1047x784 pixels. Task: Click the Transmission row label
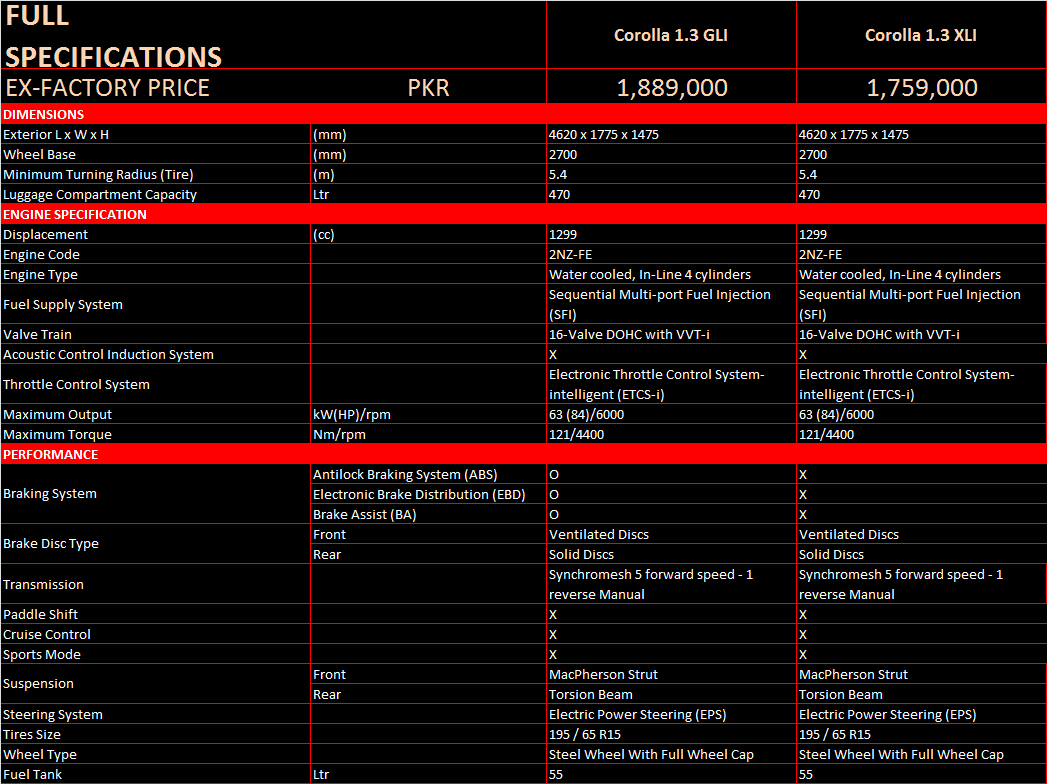43,584
